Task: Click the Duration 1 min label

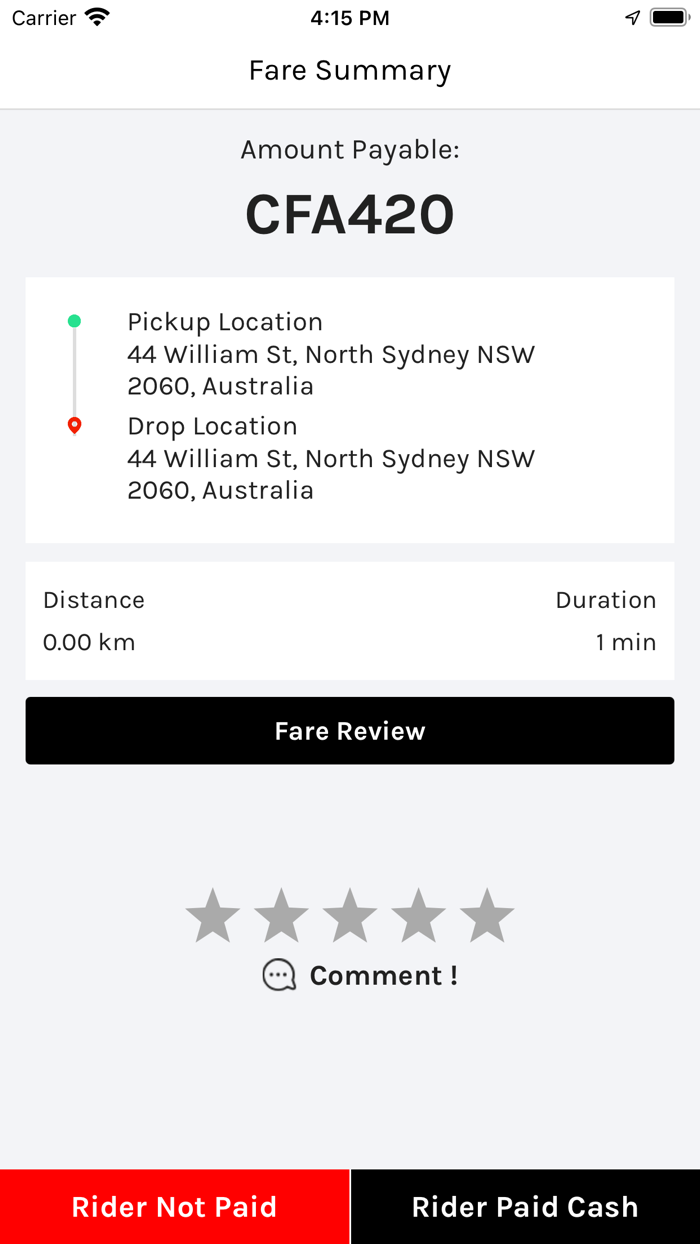Action: [627, 642]
